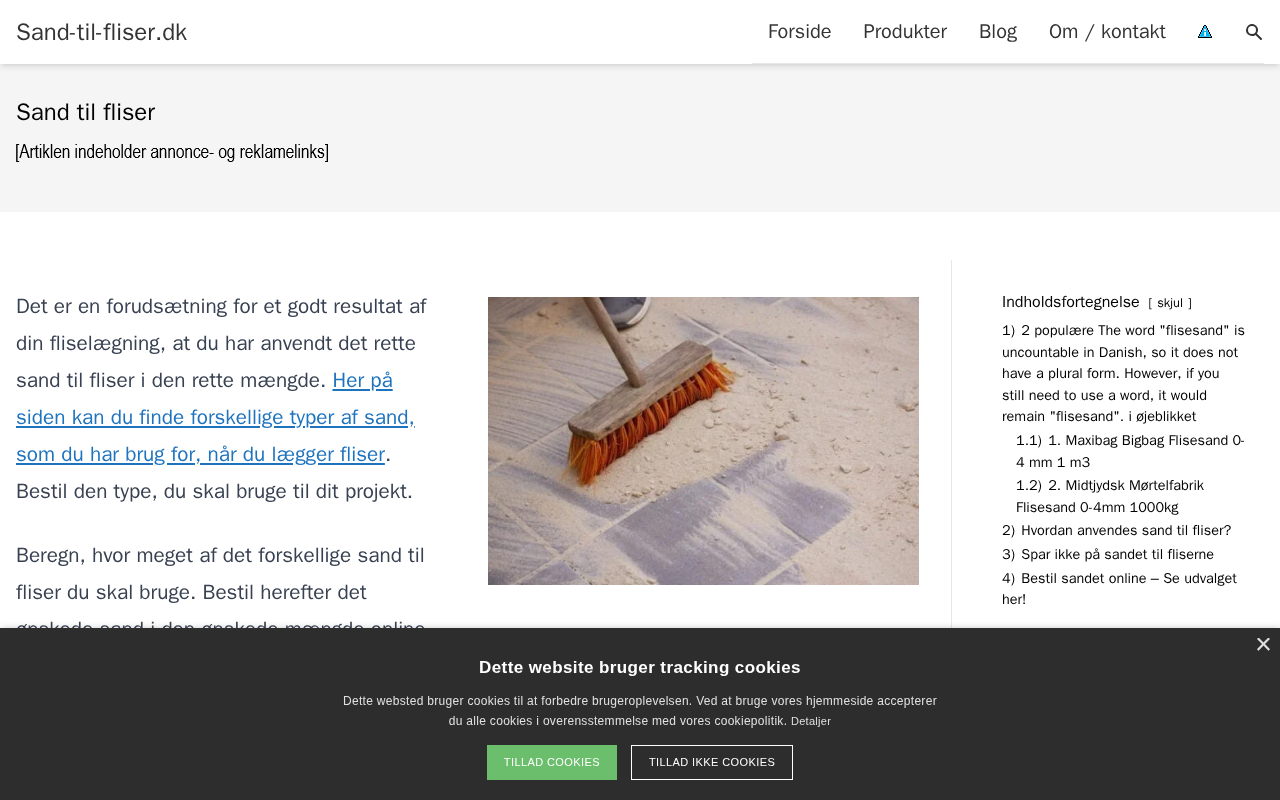Jump to 'Bestil sandet online' section
This screenshot has height=800, width=1280.
coord(1119,589)
